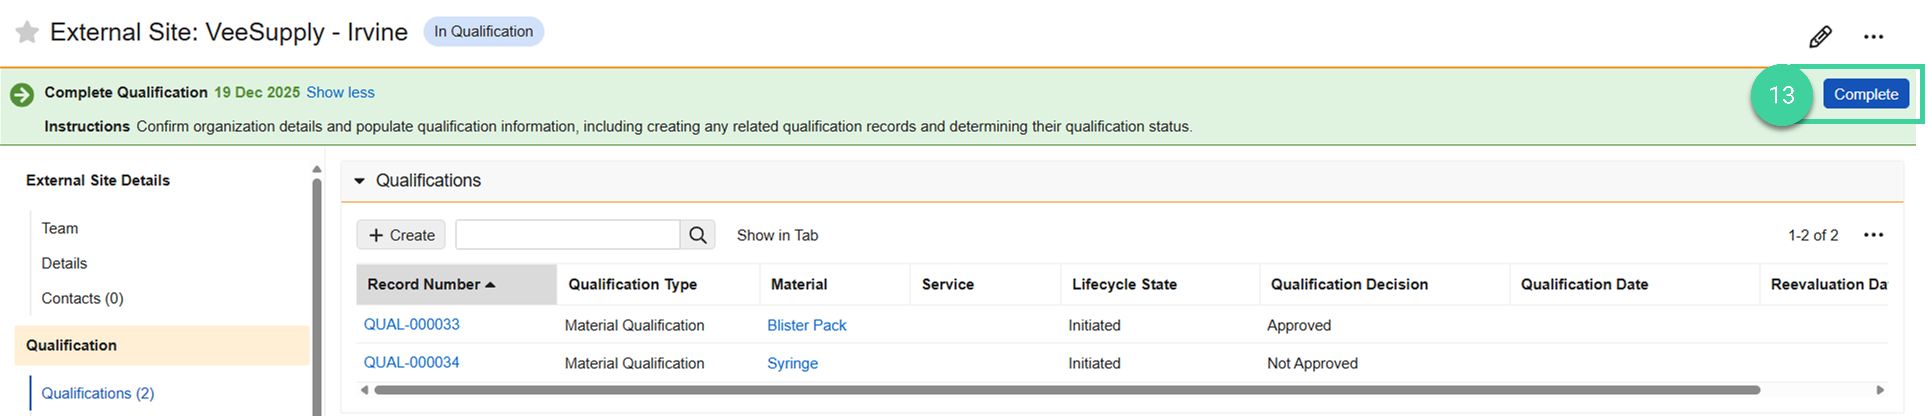Go to Details in the sidebar
The height and width of the screenshot is (416, 1928).
coord(64,264)
